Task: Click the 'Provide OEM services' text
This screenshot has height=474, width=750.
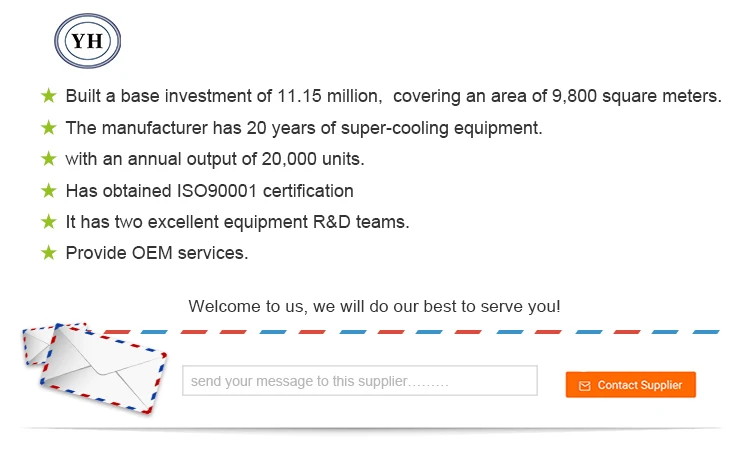Action: [156, 253]
